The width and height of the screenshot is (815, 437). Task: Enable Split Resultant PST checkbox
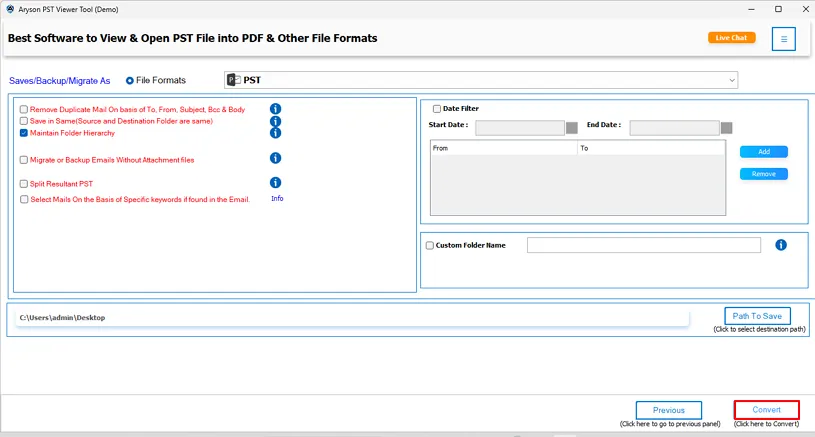pyautogui.click(x=24, y=184)
